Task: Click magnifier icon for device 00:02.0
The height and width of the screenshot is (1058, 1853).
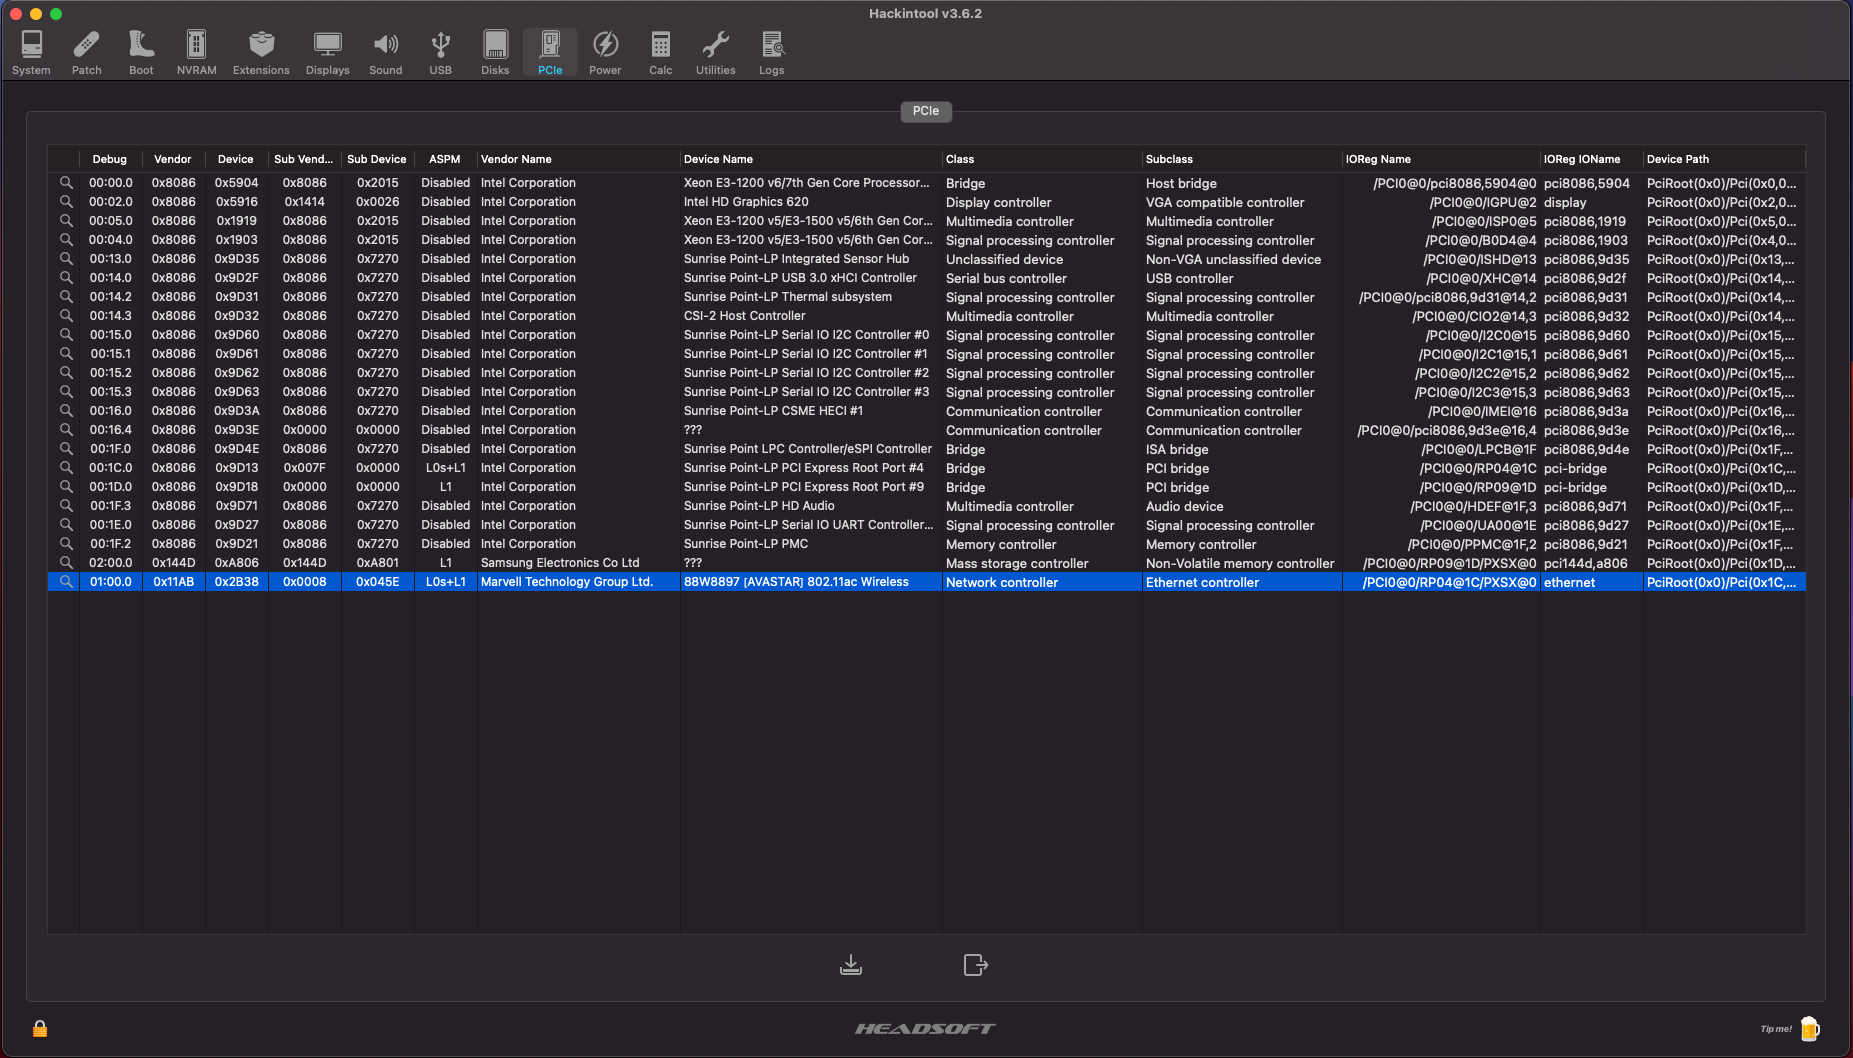Action: coord(66,202)
